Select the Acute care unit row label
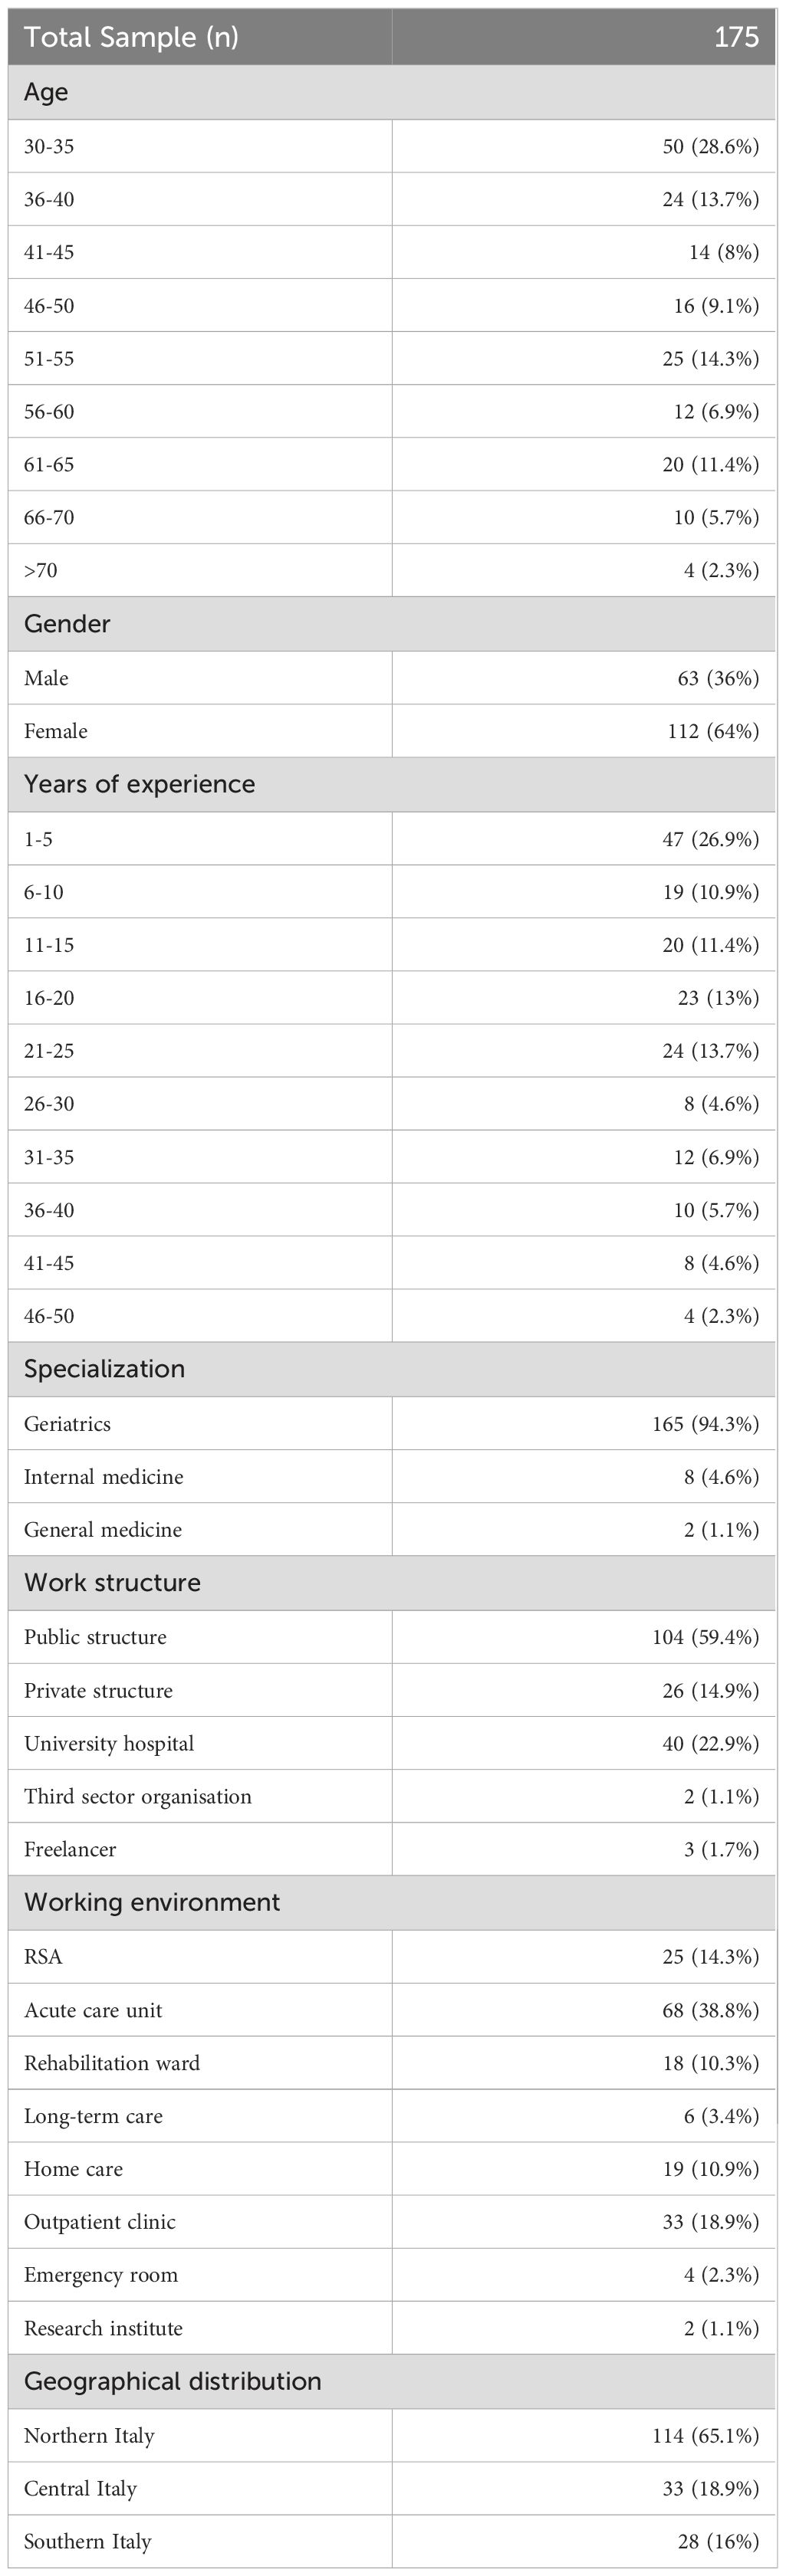786x2576 pixels. [x=93, y=2010]
